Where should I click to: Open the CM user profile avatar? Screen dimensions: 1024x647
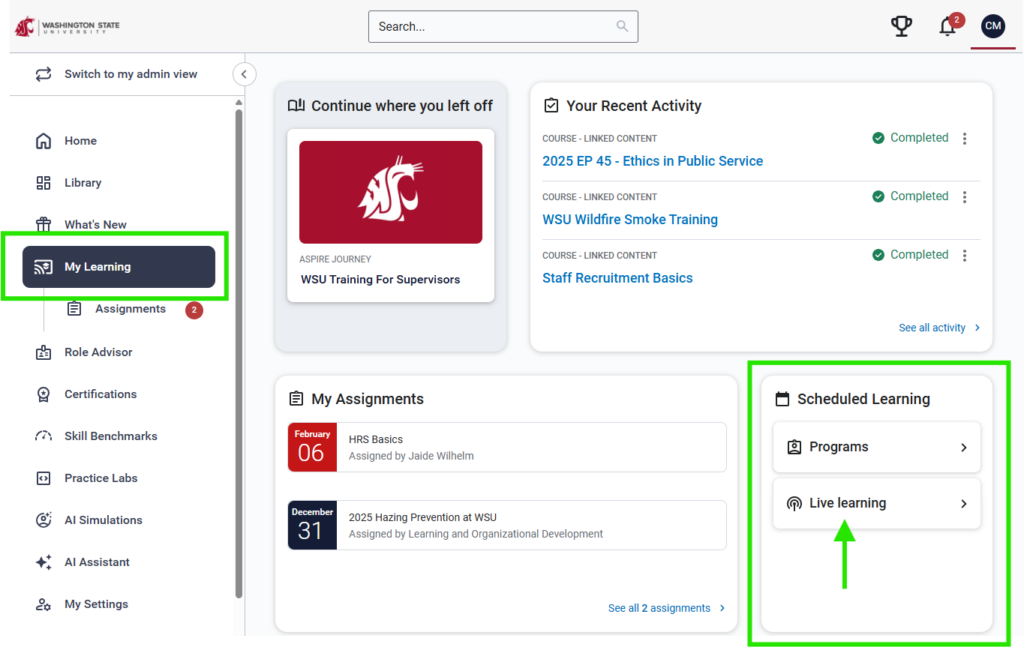tap(993, 26)
